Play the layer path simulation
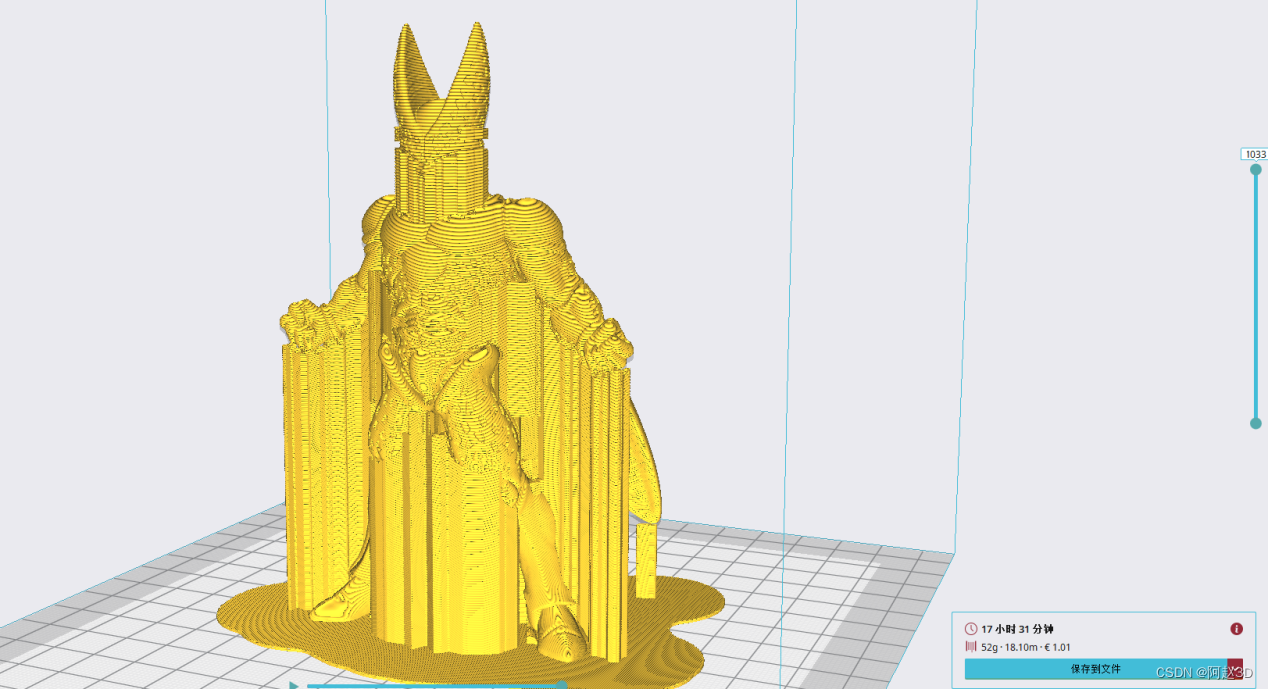 [295, 685]
